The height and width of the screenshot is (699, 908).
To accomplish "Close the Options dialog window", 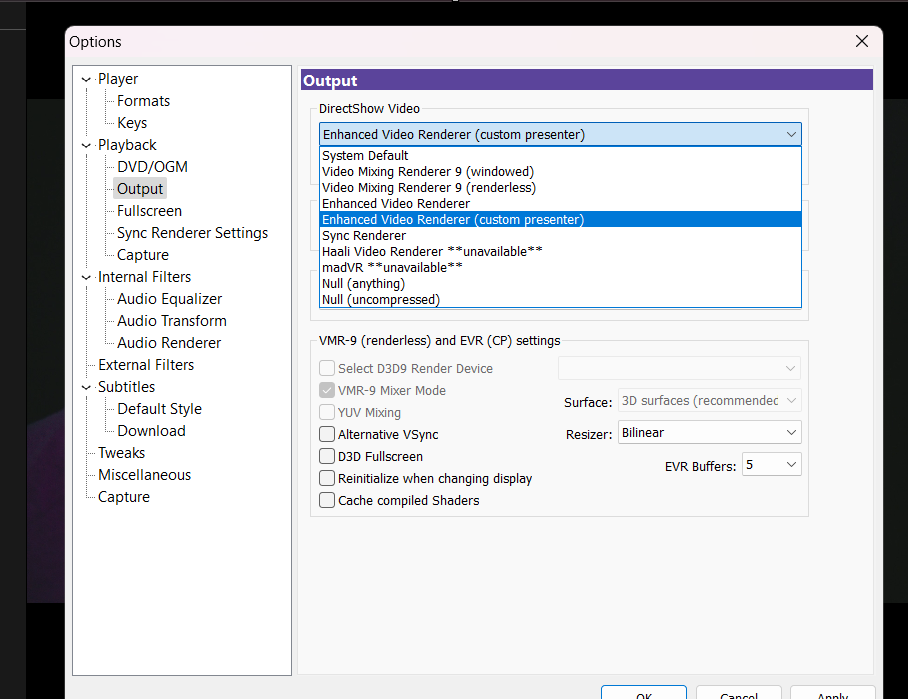I will [861, 41].
